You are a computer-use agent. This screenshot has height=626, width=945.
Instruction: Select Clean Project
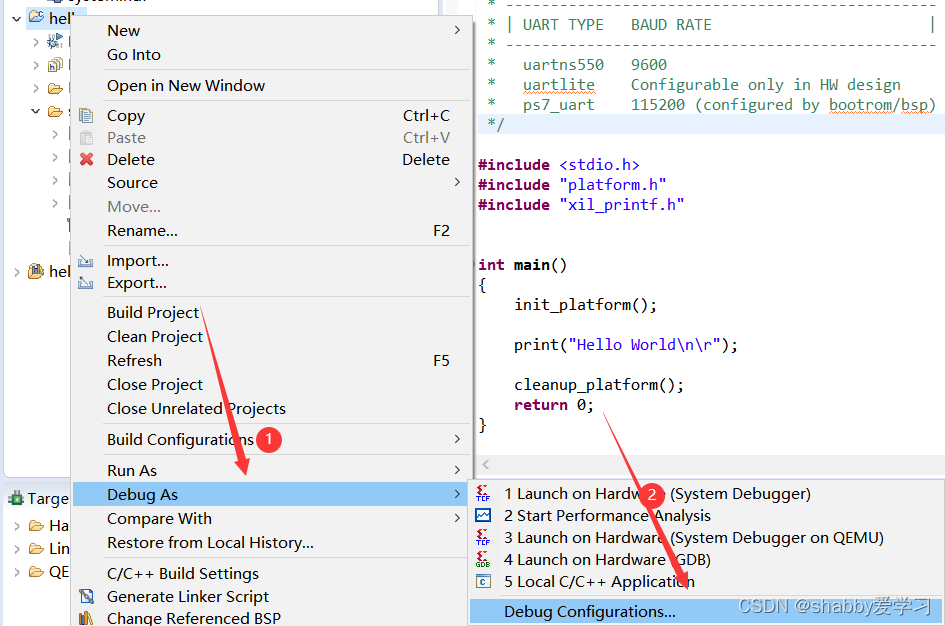pyautogui.click(x=155, y=337)
